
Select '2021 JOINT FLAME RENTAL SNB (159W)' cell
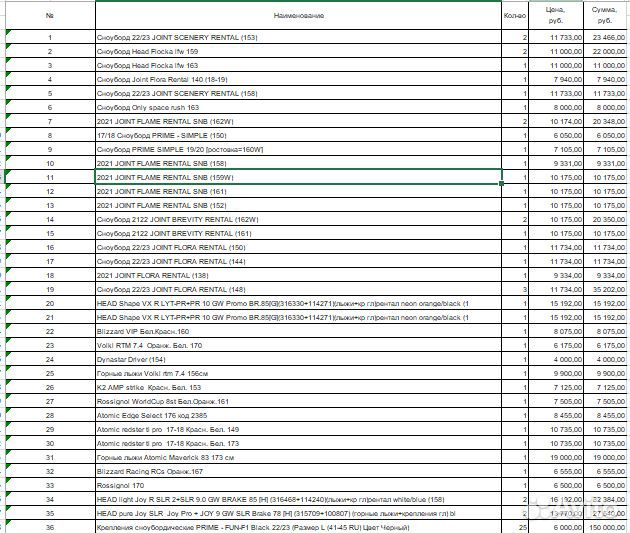(298, 177)
